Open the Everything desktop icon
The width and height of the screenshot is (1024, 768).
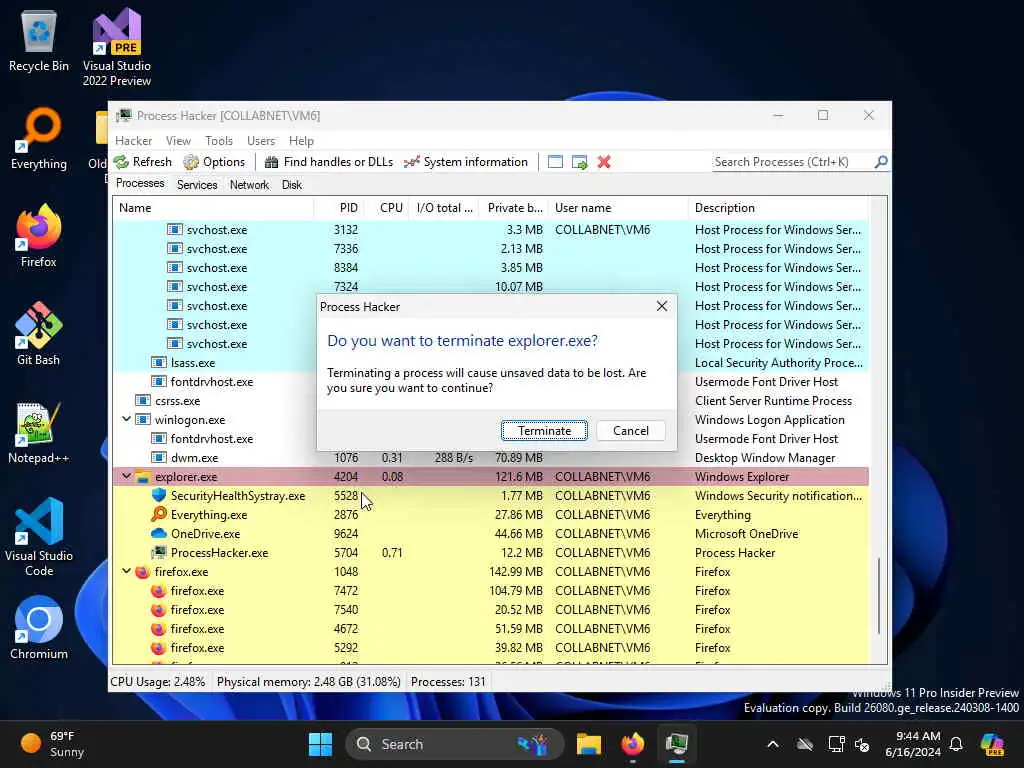[x=39, y=138]
